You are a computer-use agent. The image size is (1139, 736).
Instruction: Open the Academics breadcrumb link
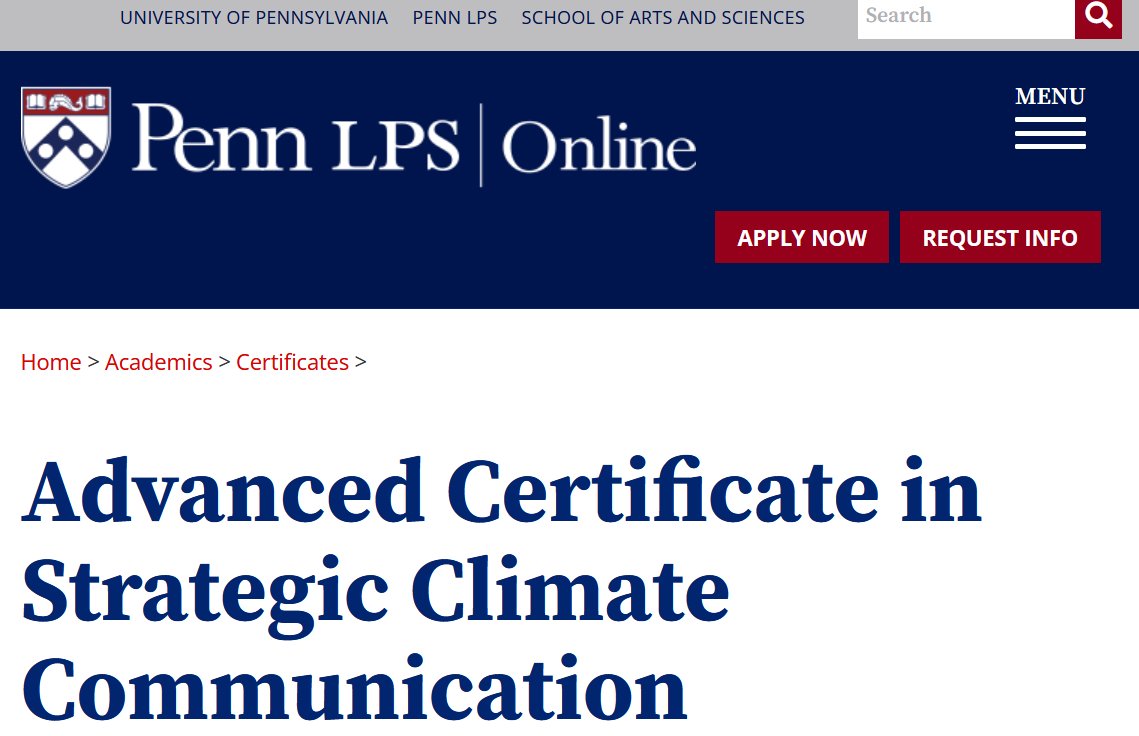[158, 362]
